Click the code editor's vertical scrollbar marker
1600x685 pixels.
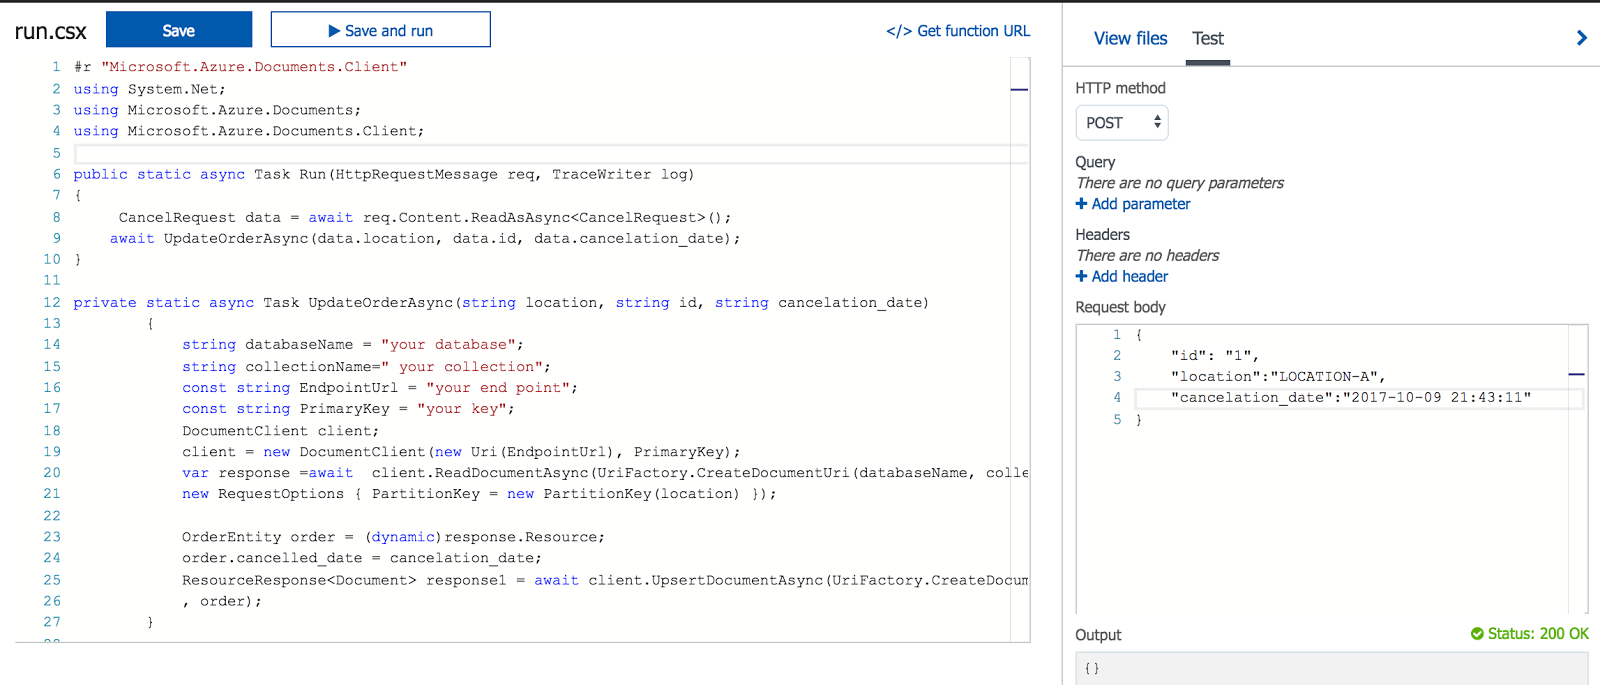[1019, 90]
